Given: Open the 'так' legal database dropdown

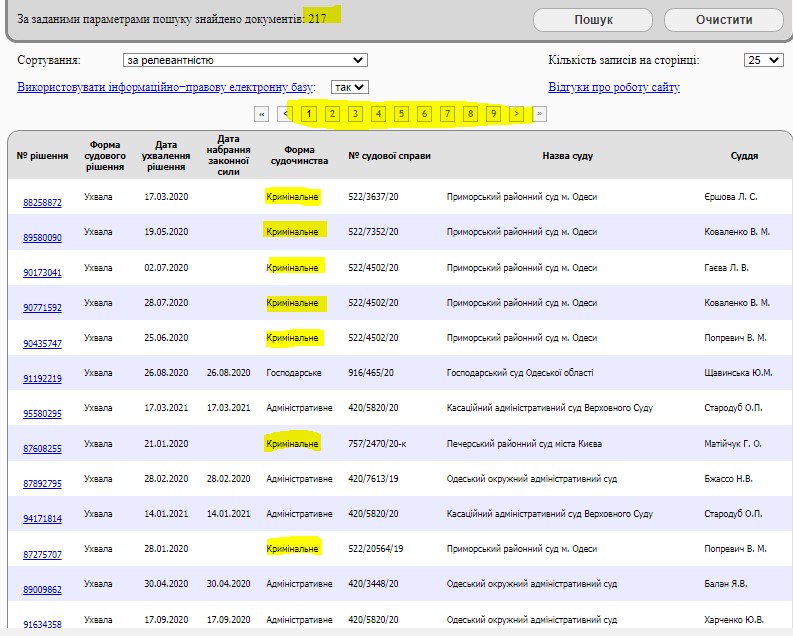Looking at the screenshot, I should click(x=350, y=87).
